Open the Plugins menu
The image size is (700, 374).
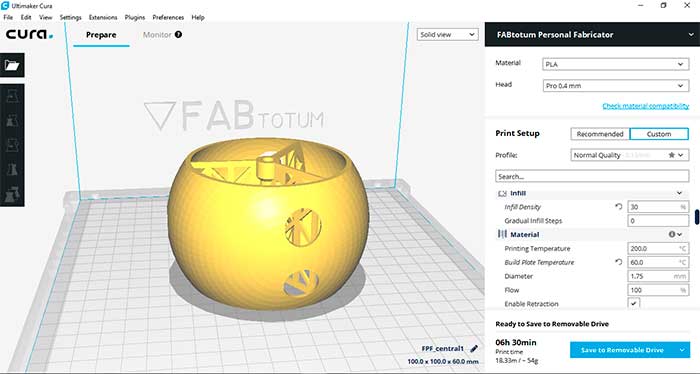135,17
